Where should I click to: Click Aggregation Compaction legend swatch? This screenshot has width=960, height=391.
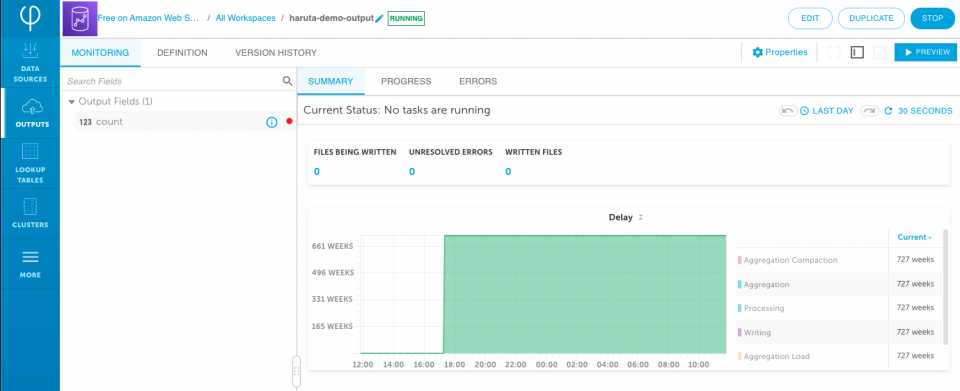[740, 260]
